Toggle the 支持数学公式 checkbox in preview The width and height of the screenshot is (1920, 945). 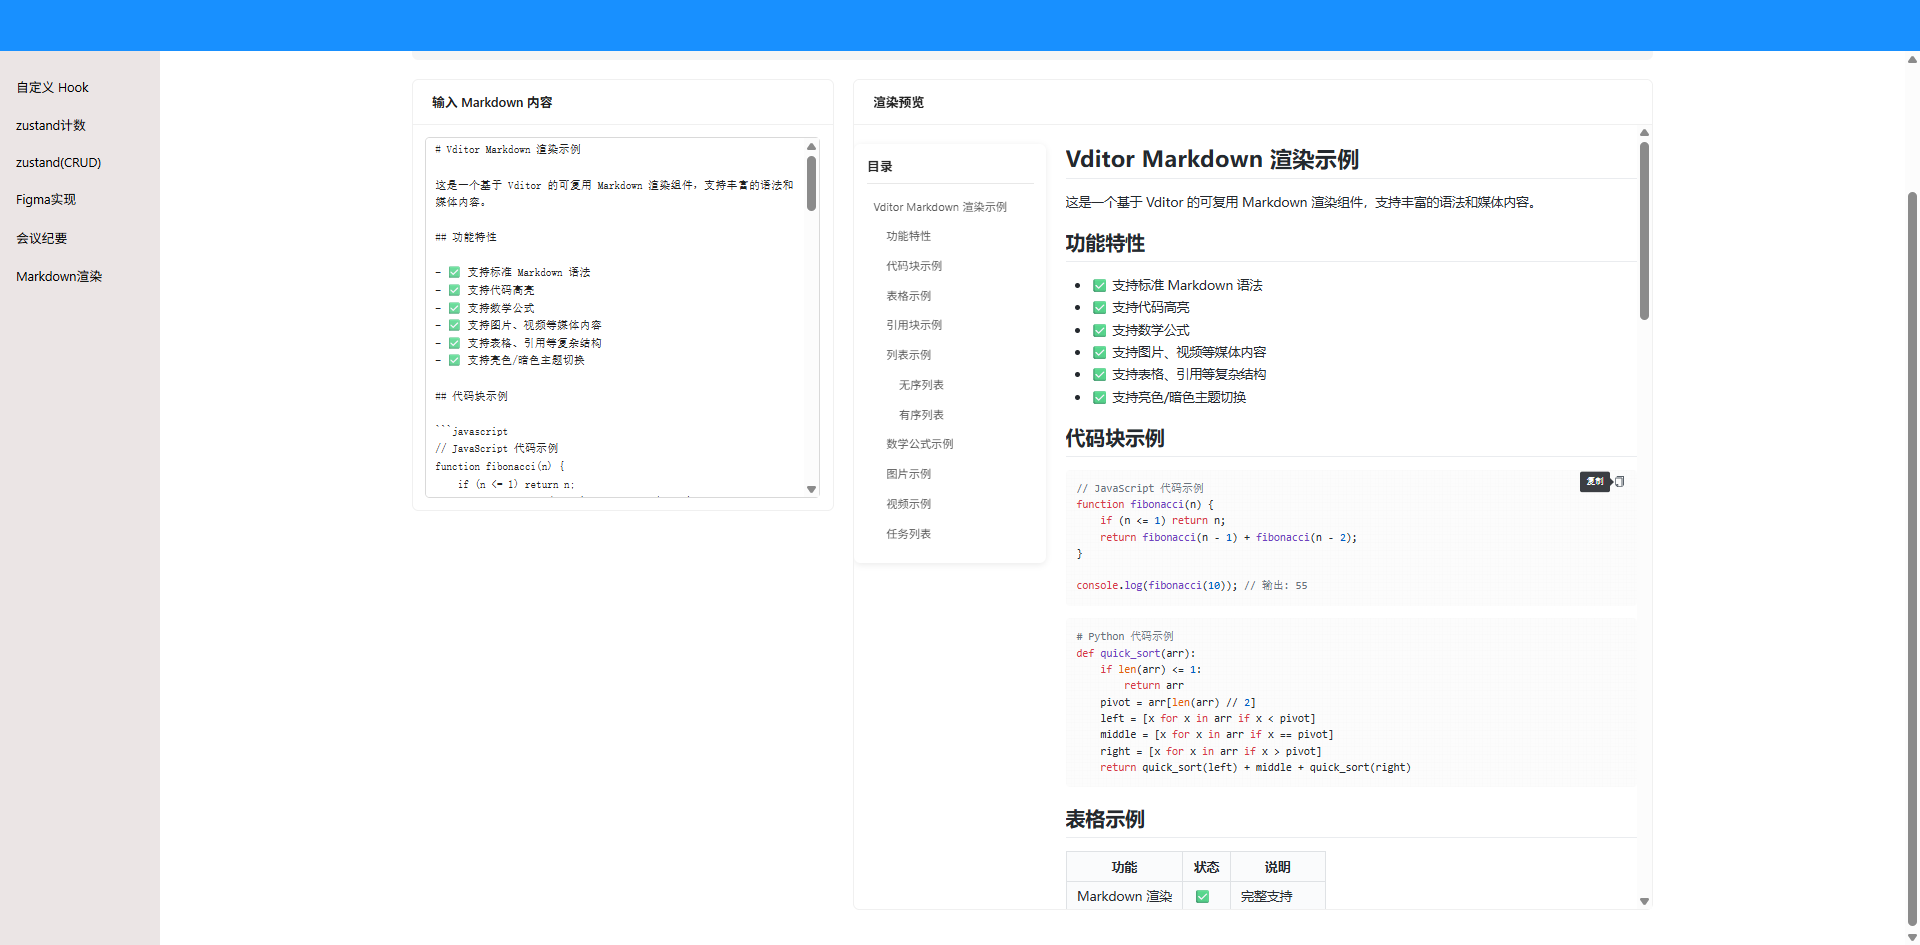[x=1099, y=331]
